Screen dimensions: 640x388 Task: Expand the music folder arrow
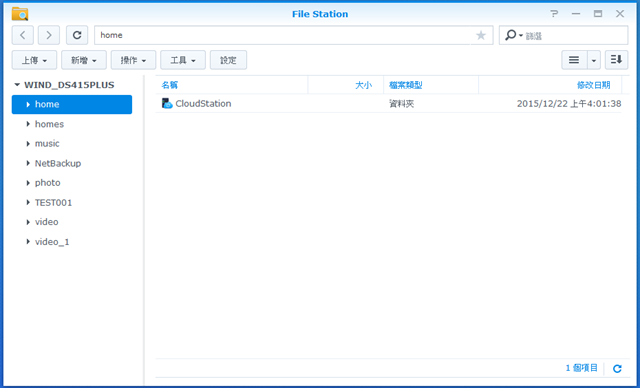28,144
